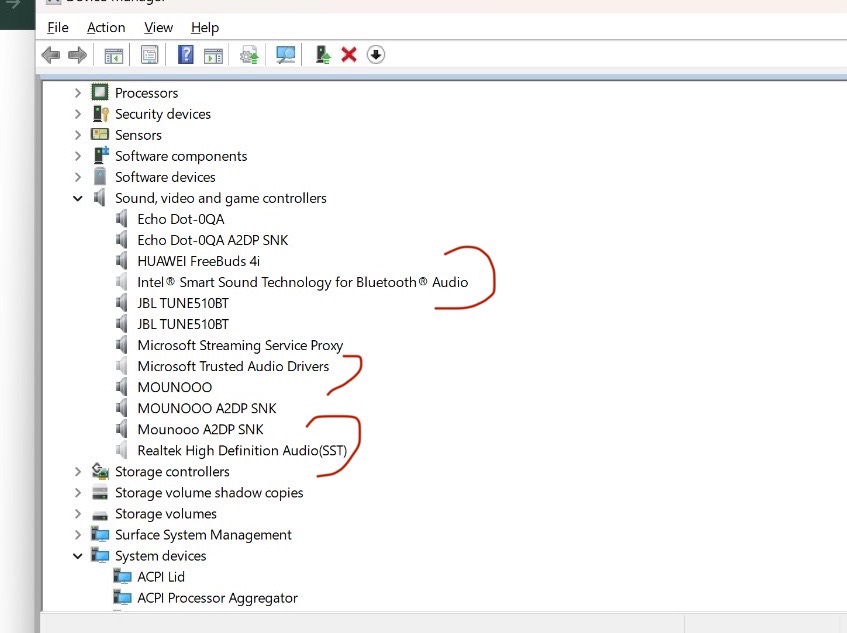Viewport: 847px width, 633px height.
Task: Expand the Storage volumes category
Action: [78, 514]
